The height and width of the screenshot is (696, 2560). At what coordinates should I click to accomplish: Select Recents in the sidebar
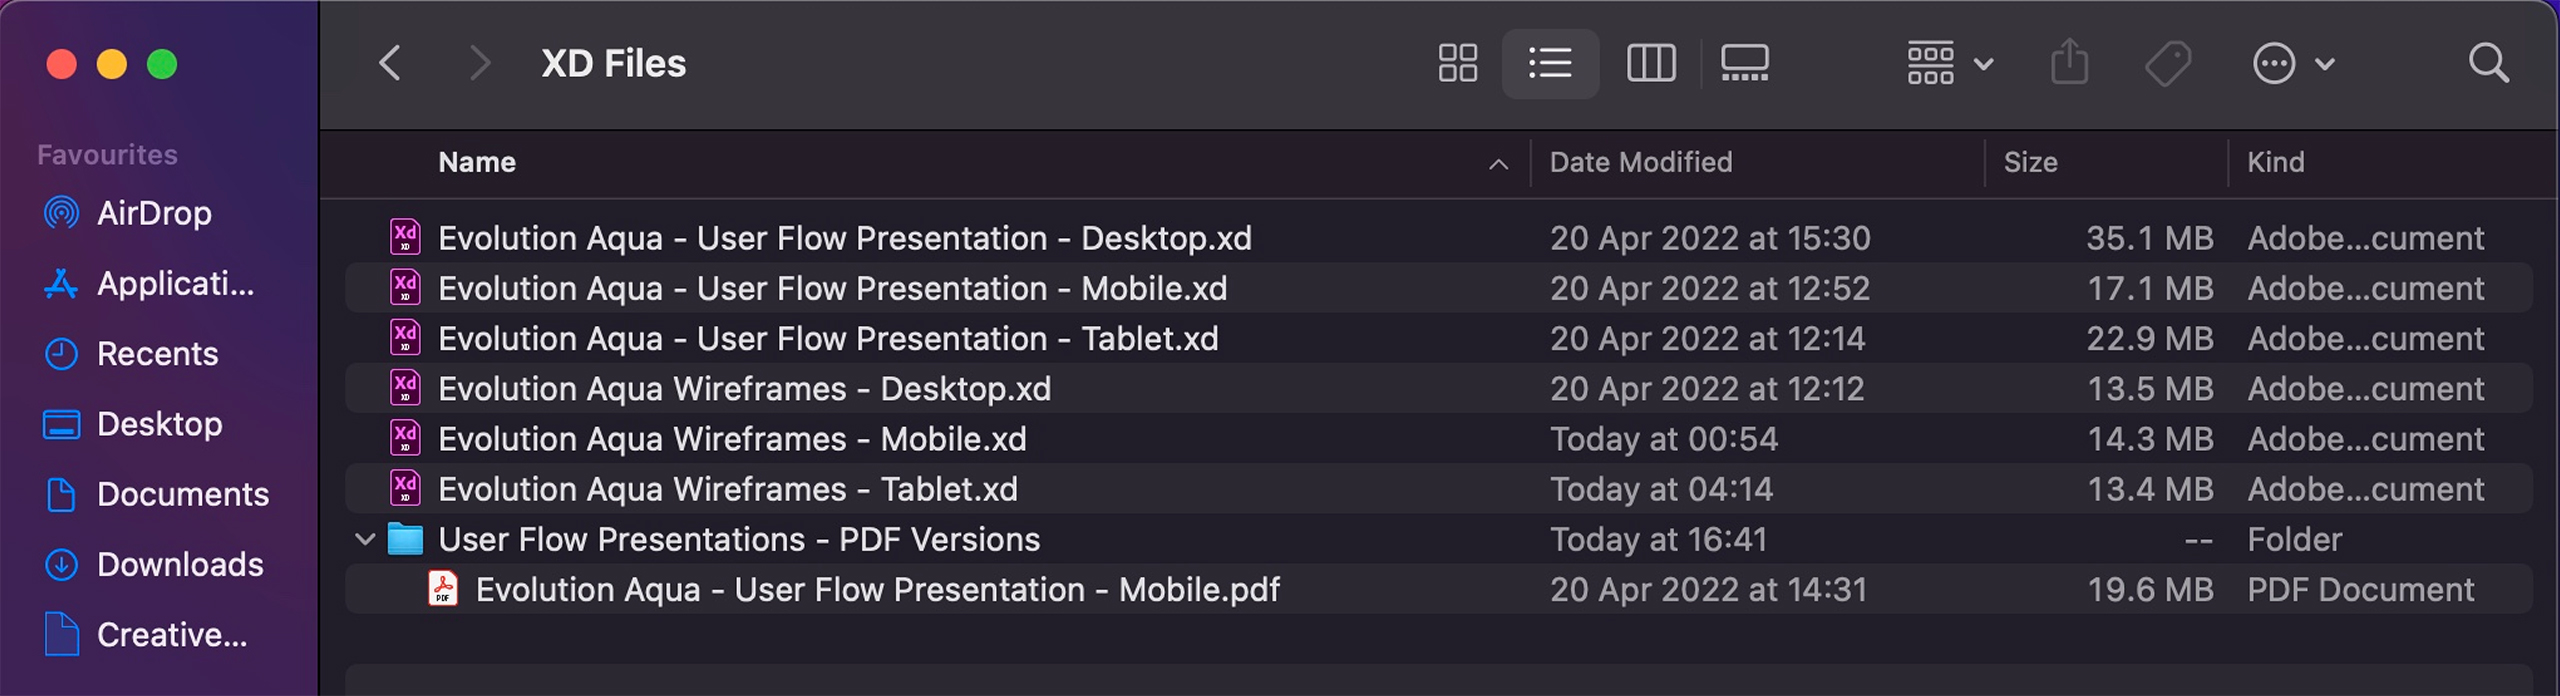157,353
